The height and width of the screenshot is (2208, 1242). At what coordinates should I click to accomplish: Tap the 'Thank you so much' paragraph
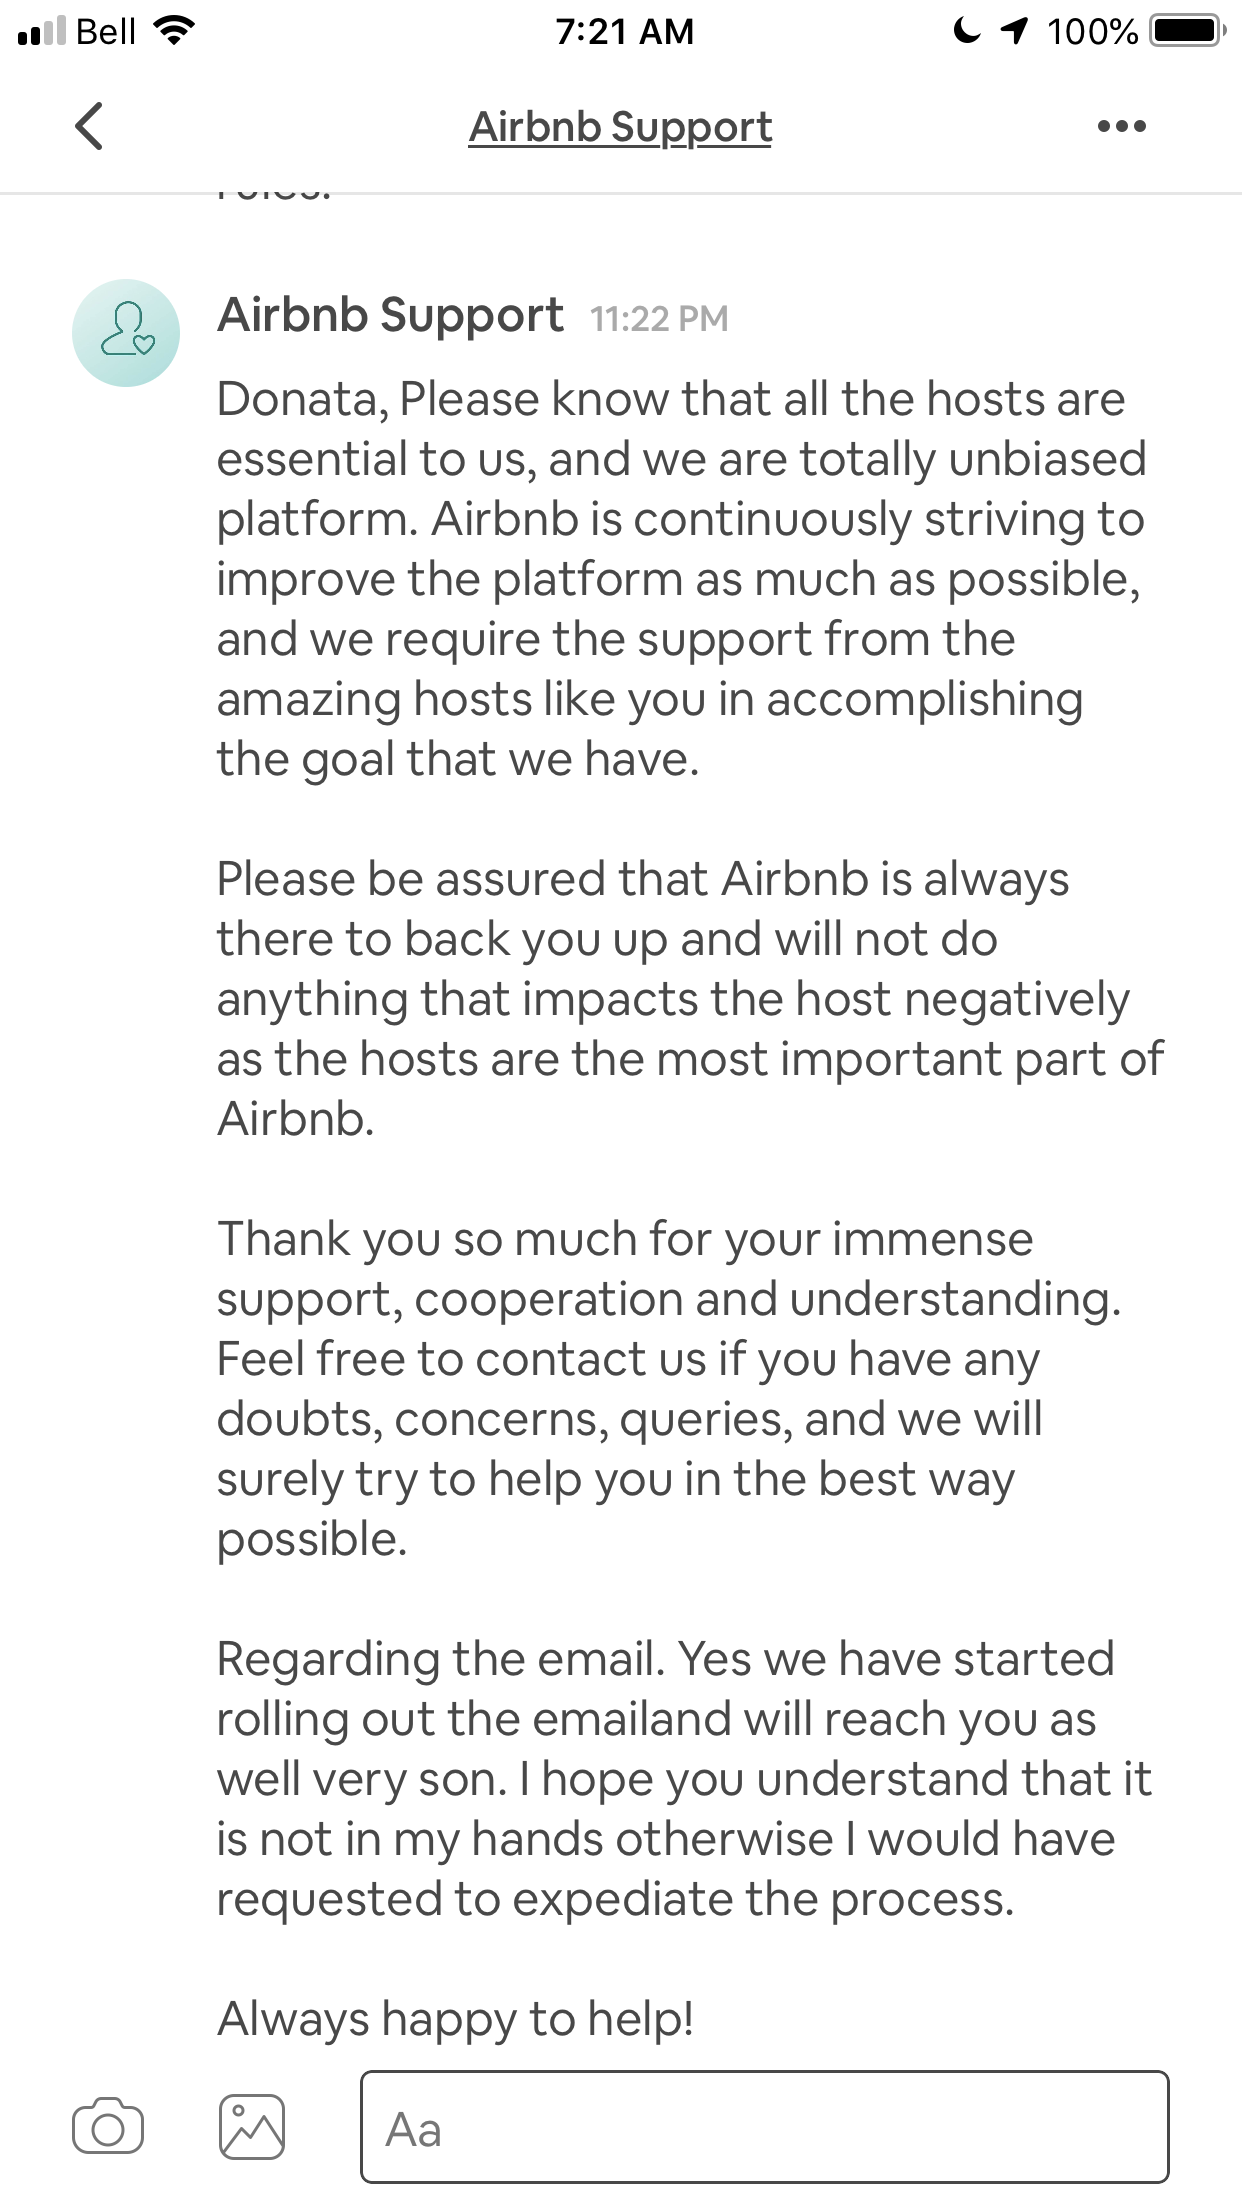pyautogui.click(x=668, y=1389)
